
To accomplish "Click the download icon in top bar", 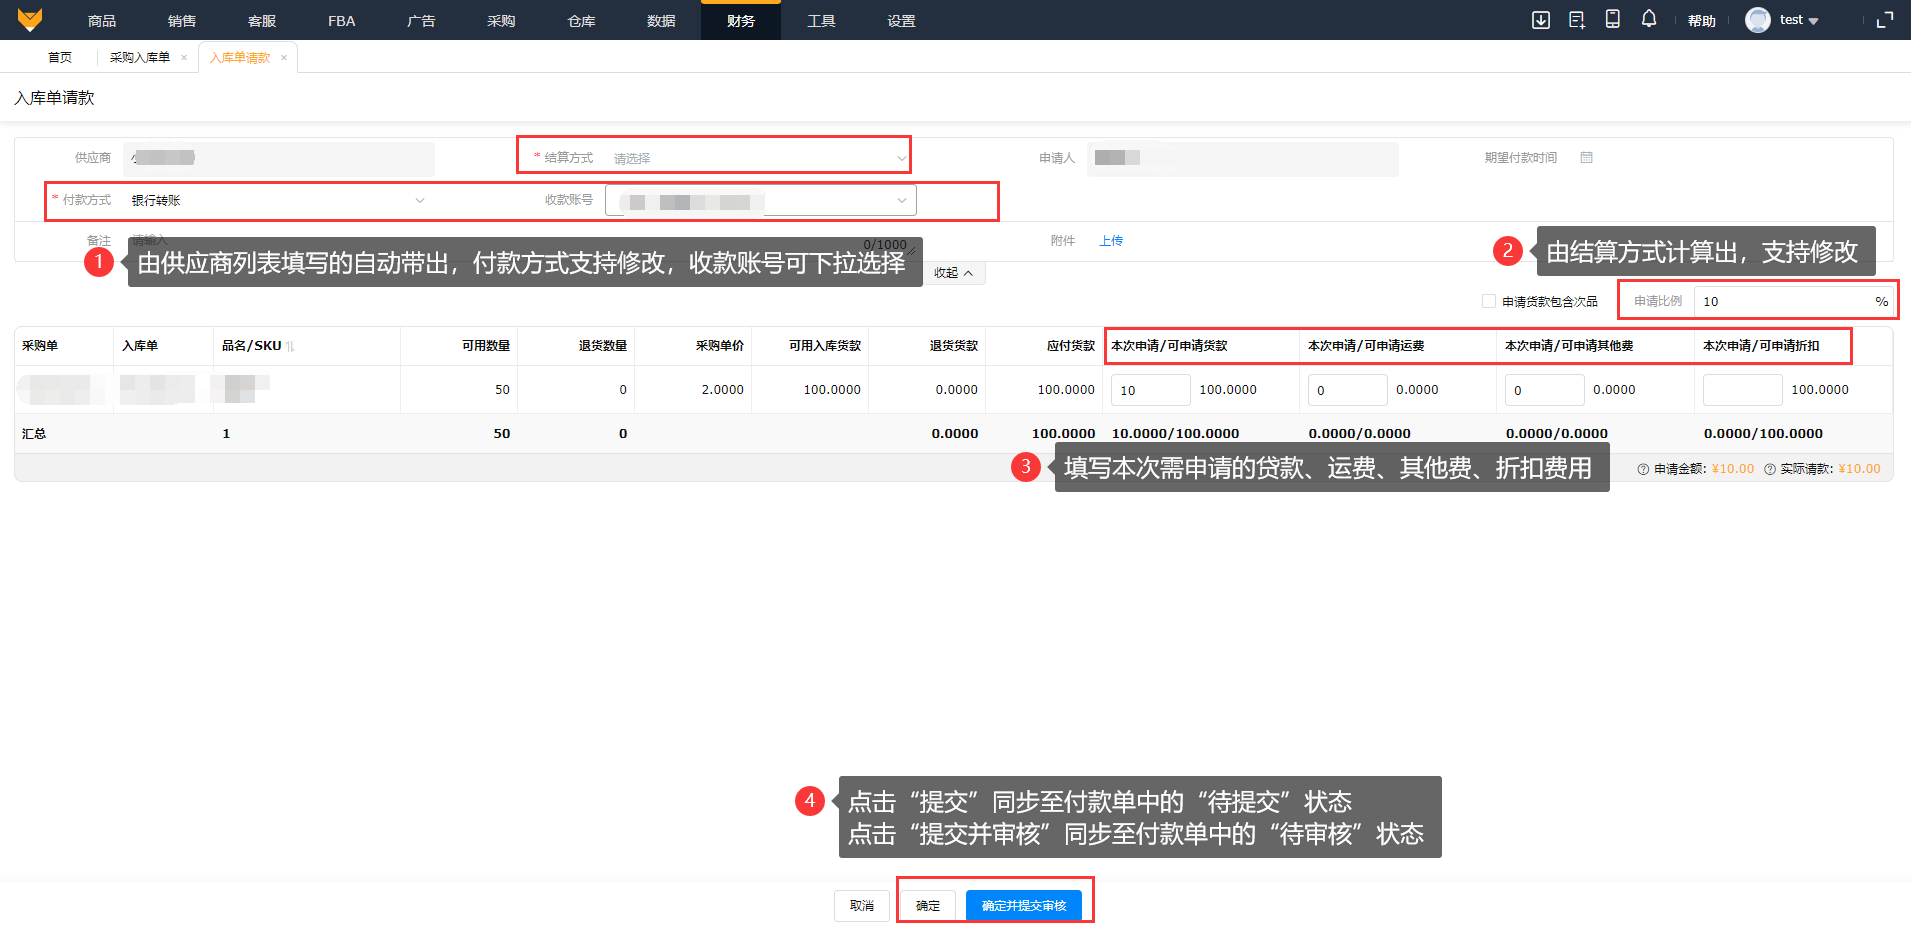I will [x=1541, y=20].
